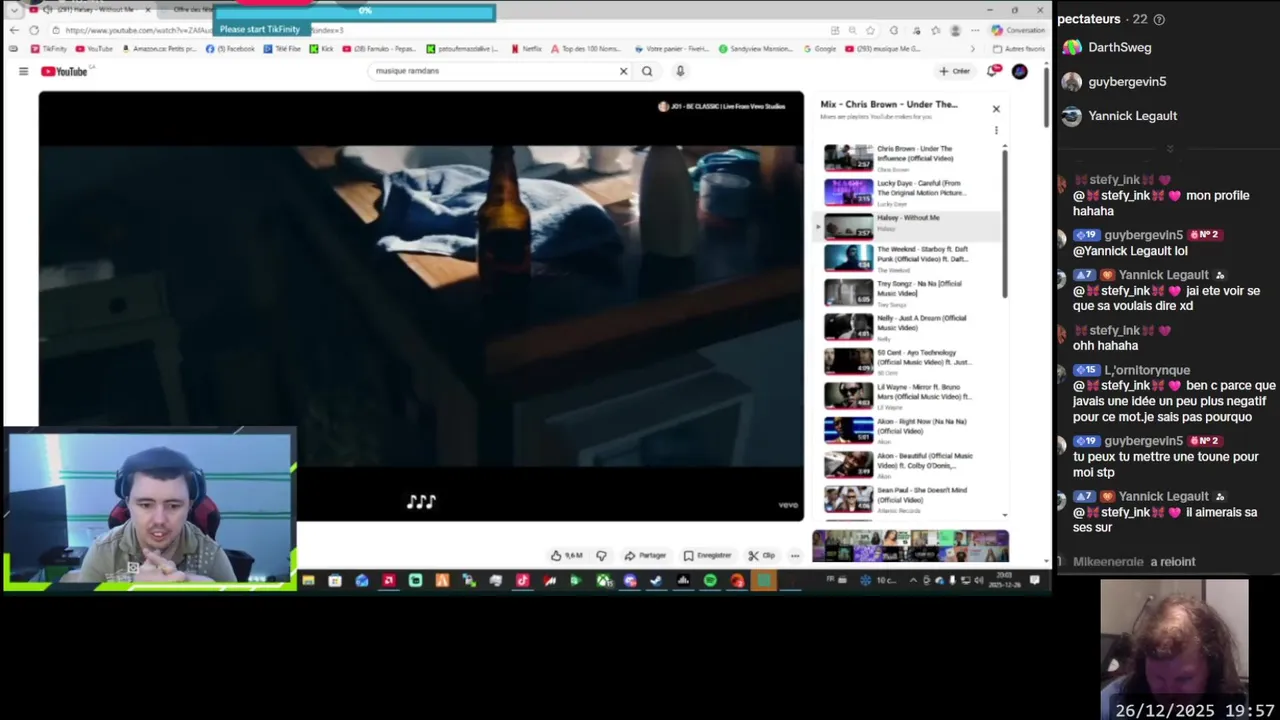Open the Facebook bookmark
Viewport: 1280px width, 720px height.
230,48
